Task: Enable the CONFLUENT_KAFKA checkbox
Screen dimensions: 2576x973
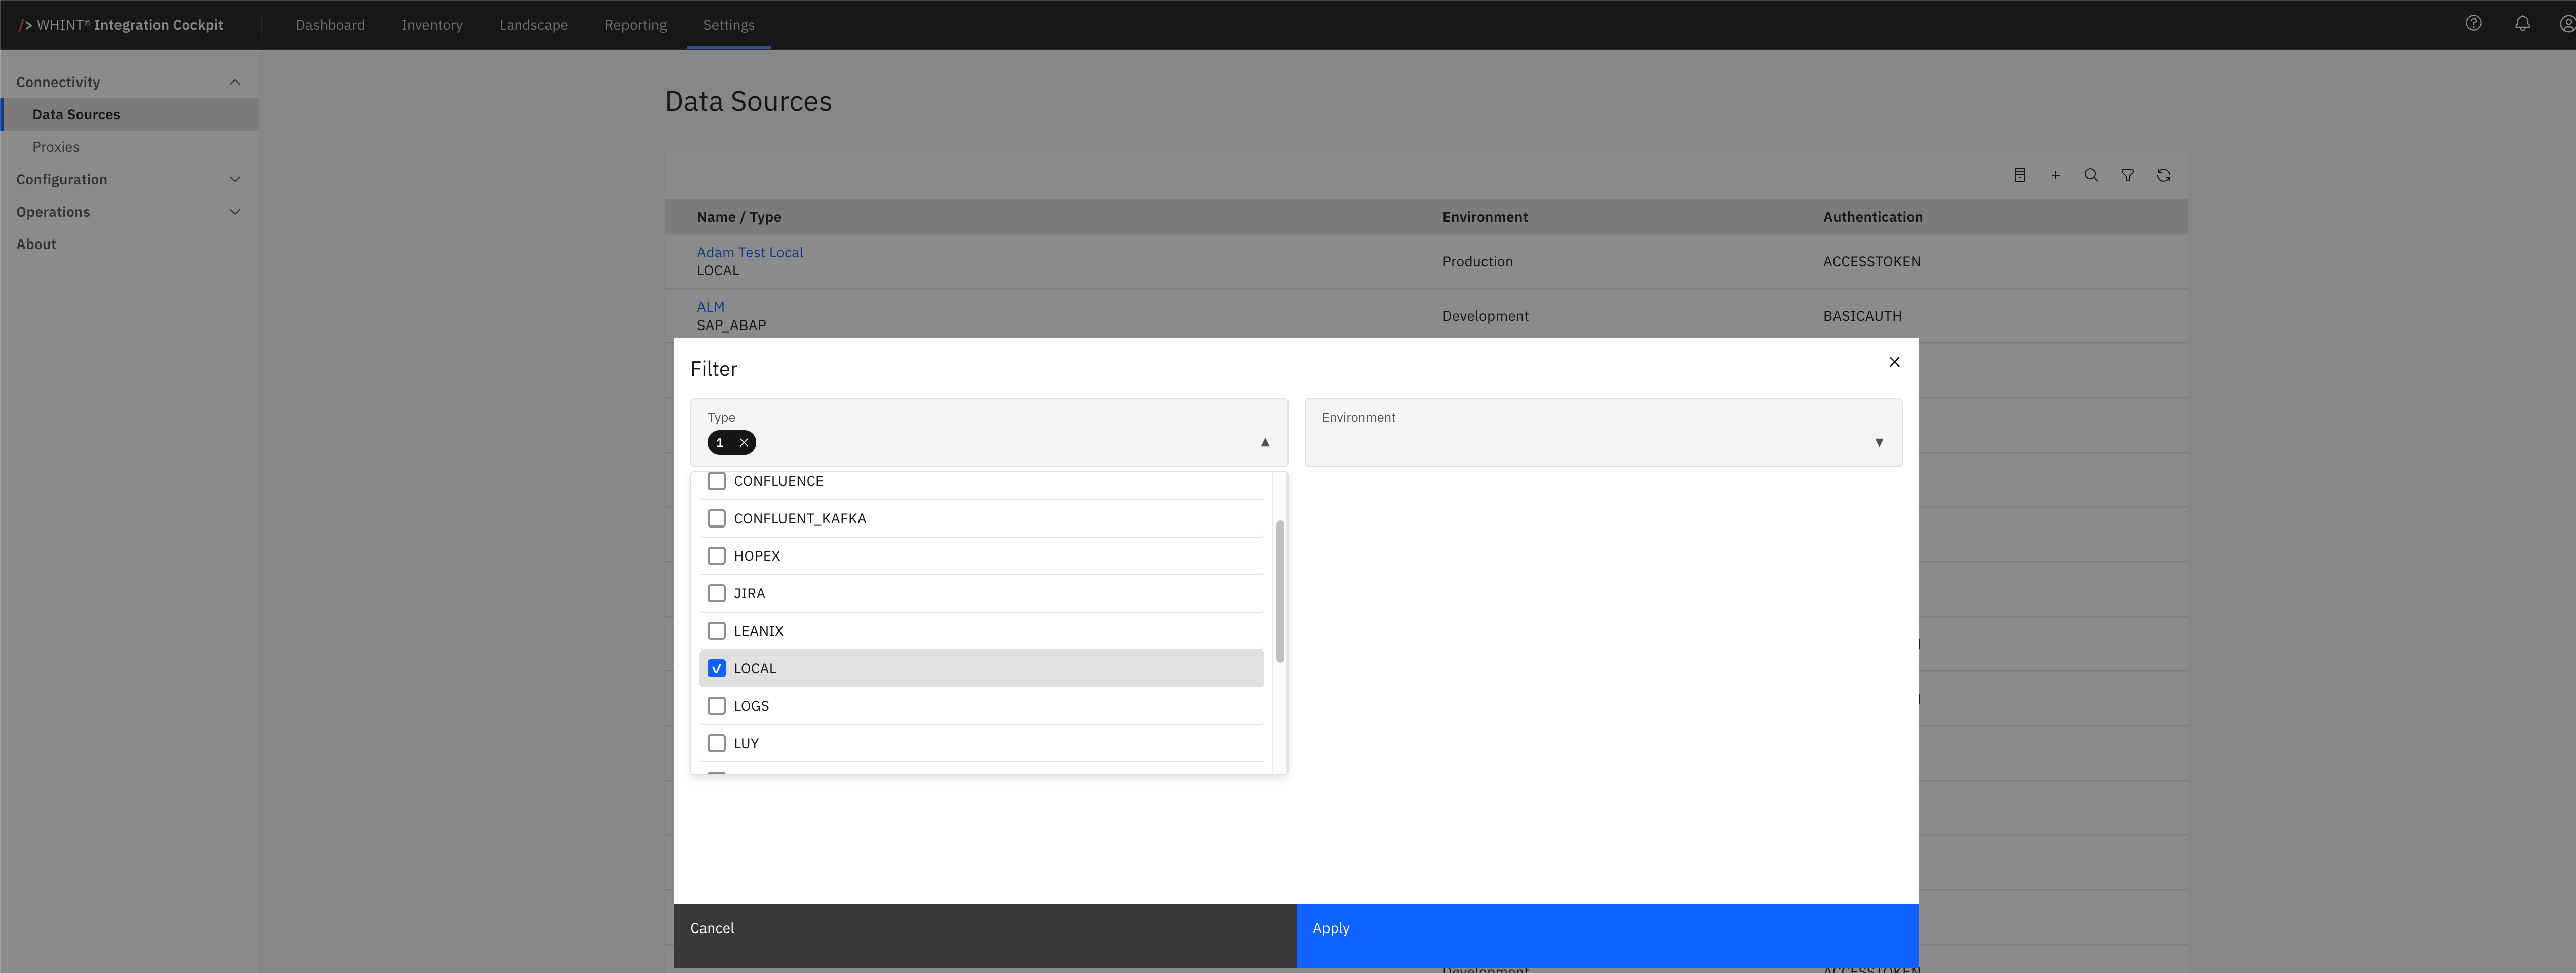Action: pyautogui.click(x=716, y=519)
